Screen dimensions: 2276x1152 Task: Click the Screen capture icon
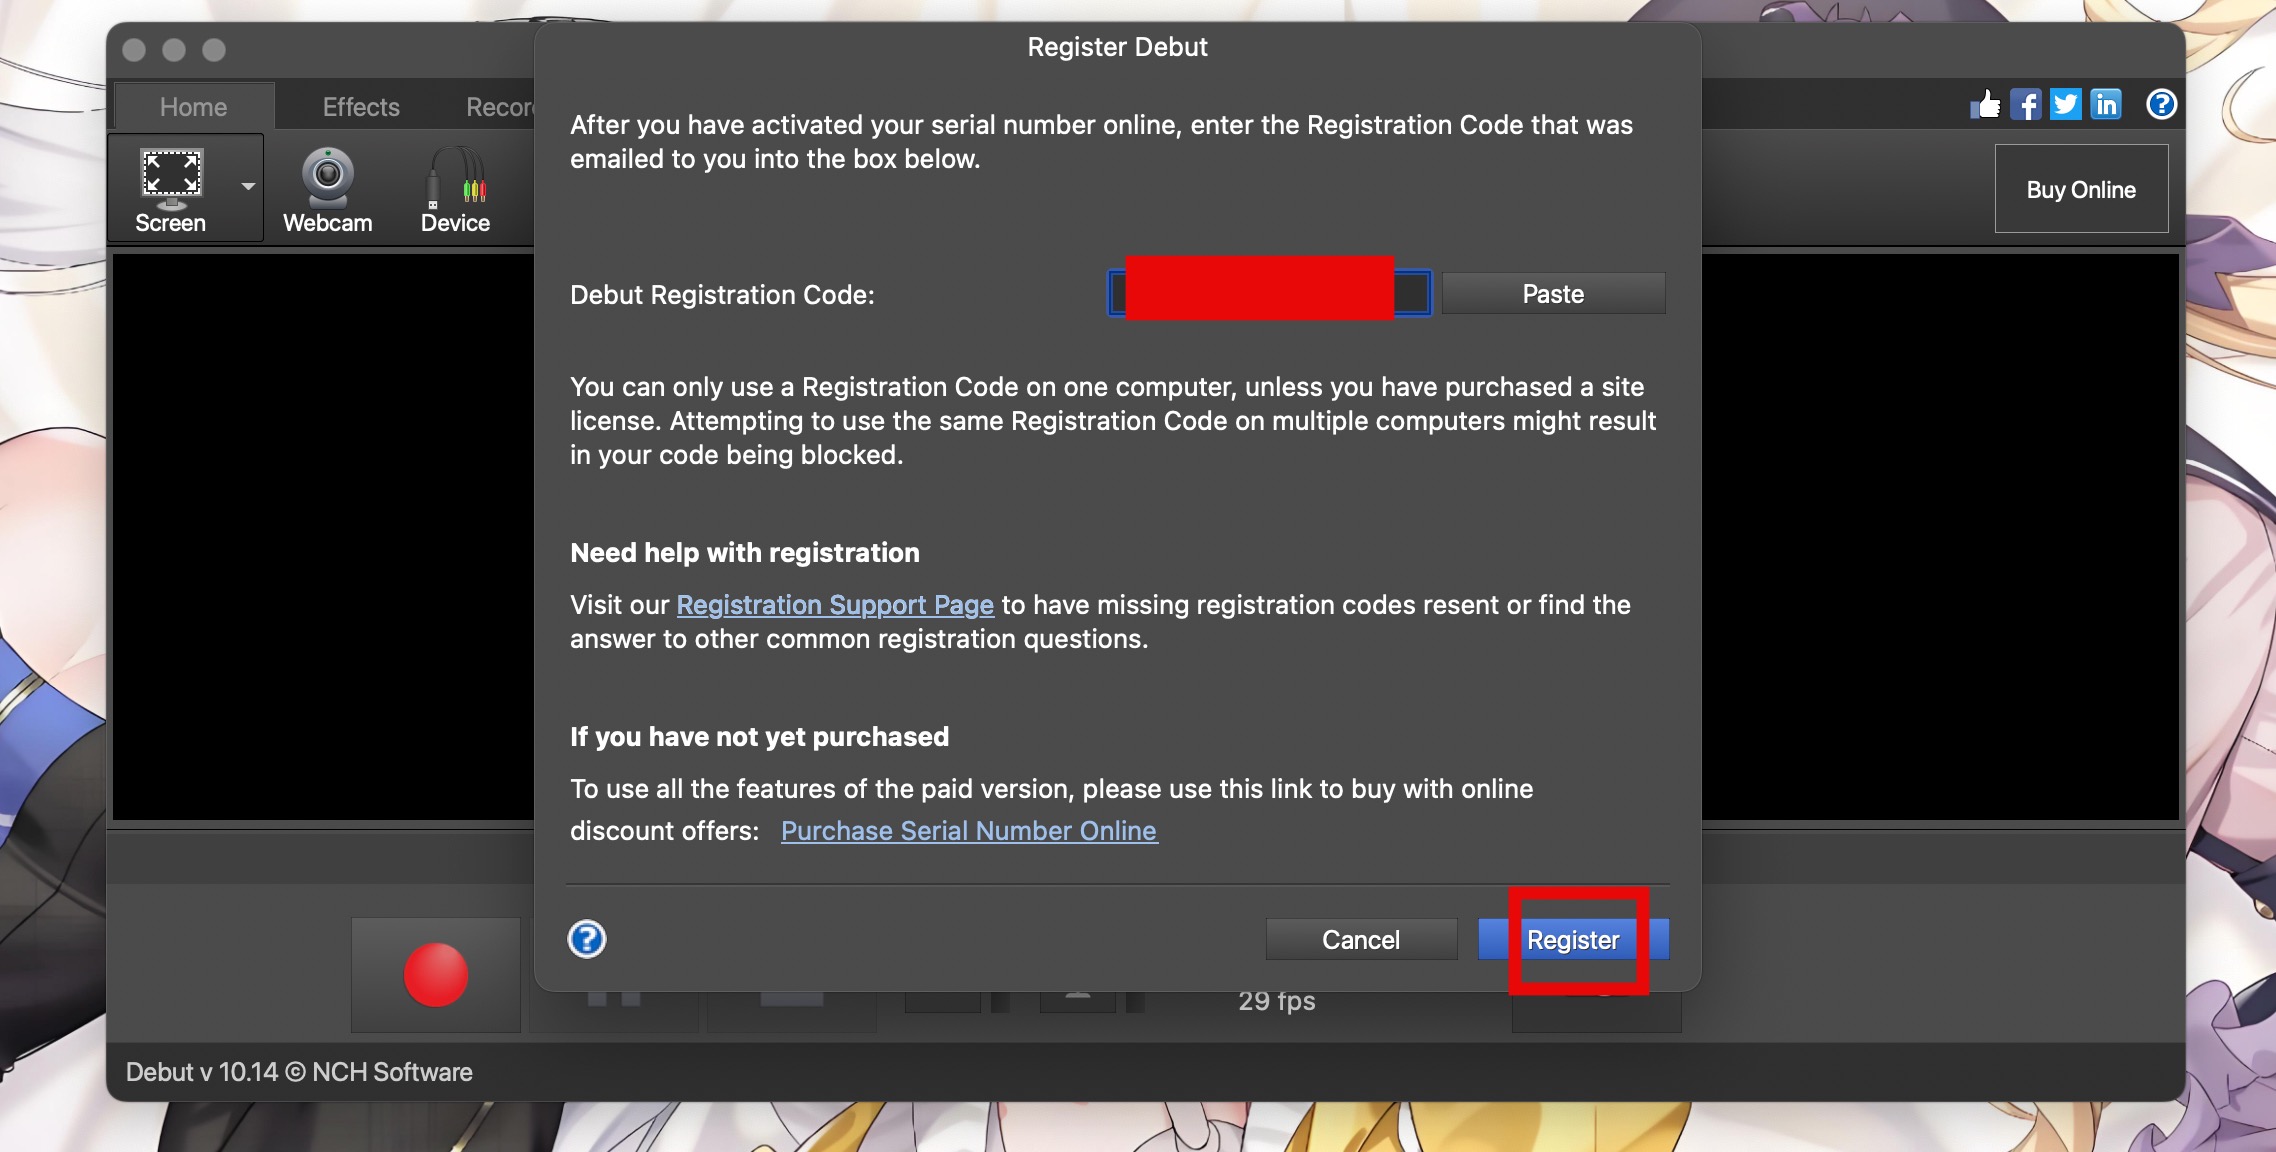pos(172,178)
